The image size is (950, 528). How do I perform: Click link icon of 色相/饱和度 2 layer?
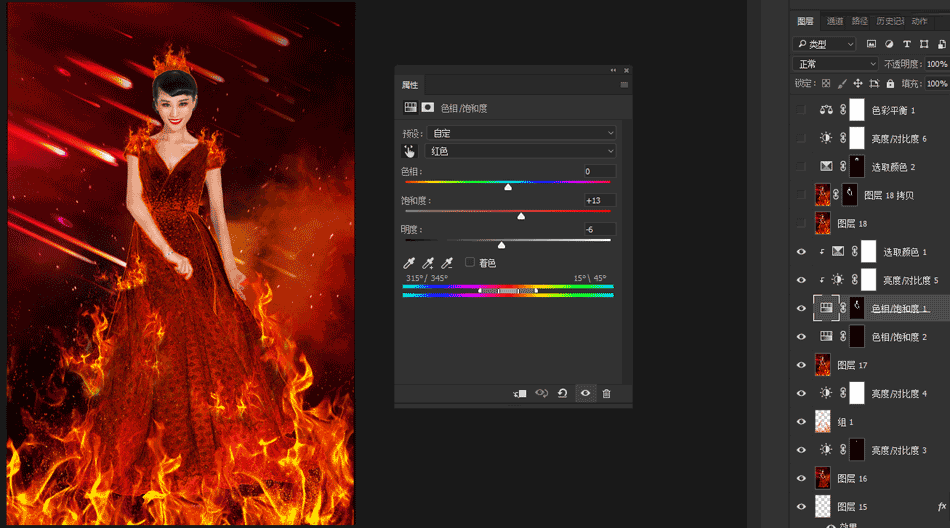click(x=843, y=336)
